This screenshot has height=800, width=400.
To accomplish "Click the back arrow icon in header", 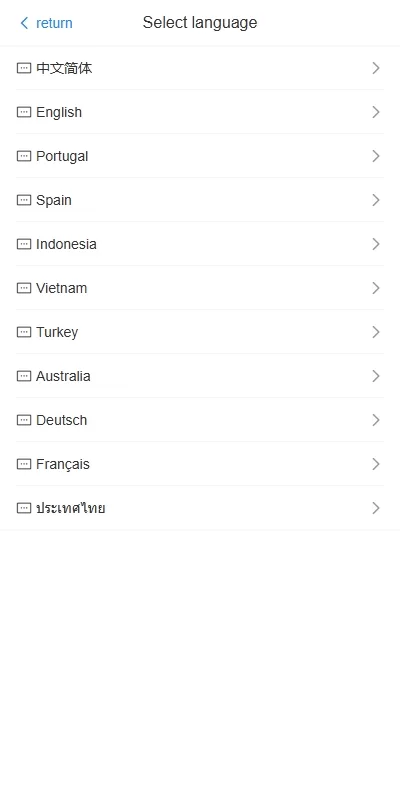I will 24,23.
